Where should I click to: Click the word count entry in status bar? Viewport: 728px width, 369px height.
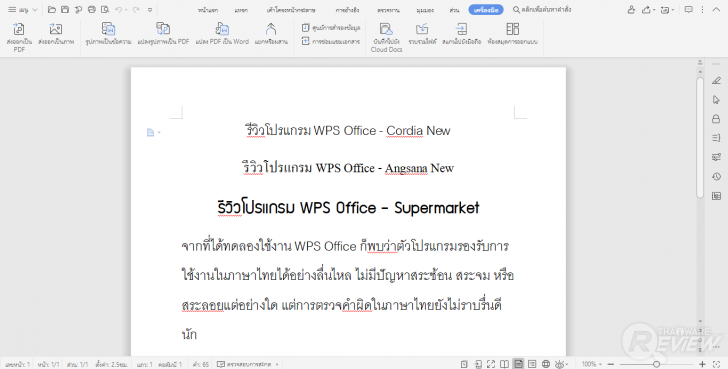[x=201, y=364]
